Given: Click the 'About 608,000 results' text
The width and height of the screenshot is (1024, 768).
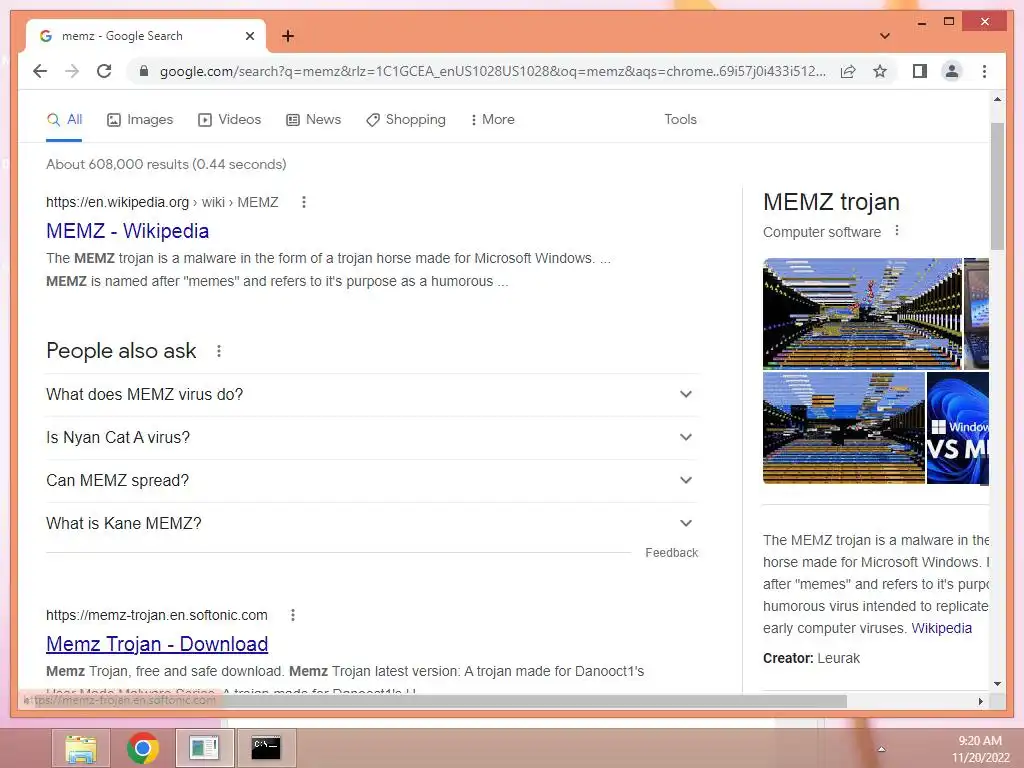Looking at the screenshot, I should pos(166,165).
